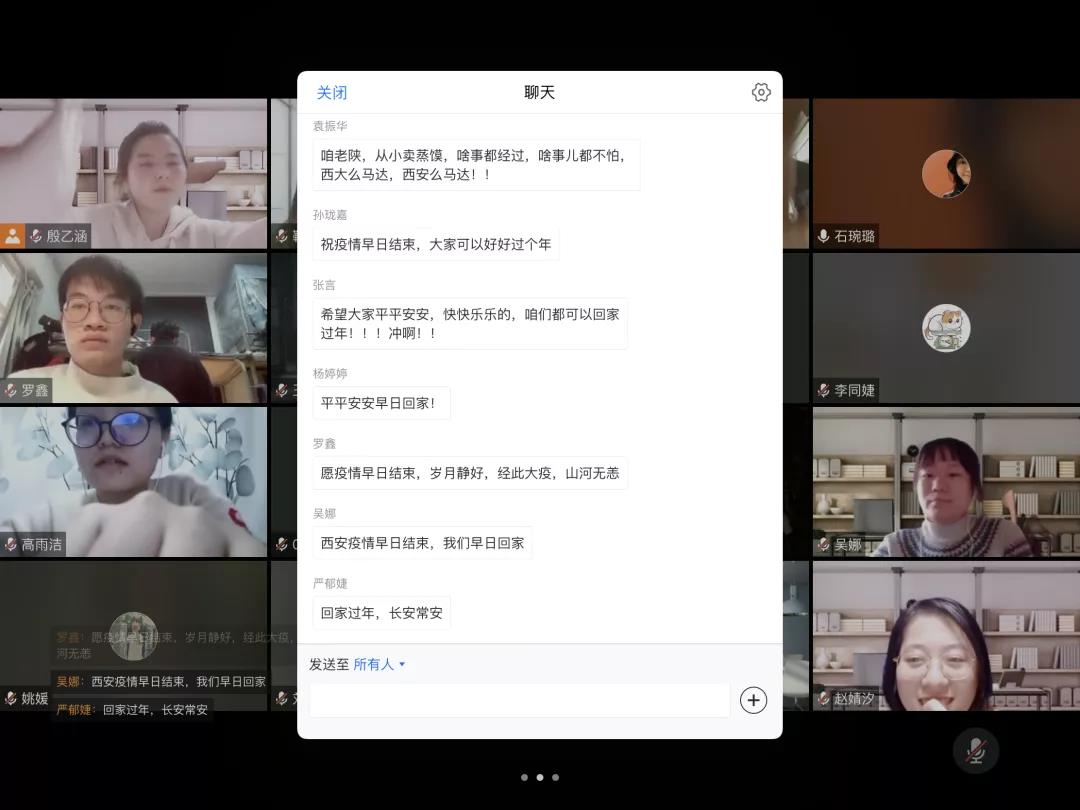
Task: Go to first page indicator dot
Action: point(524,777)
